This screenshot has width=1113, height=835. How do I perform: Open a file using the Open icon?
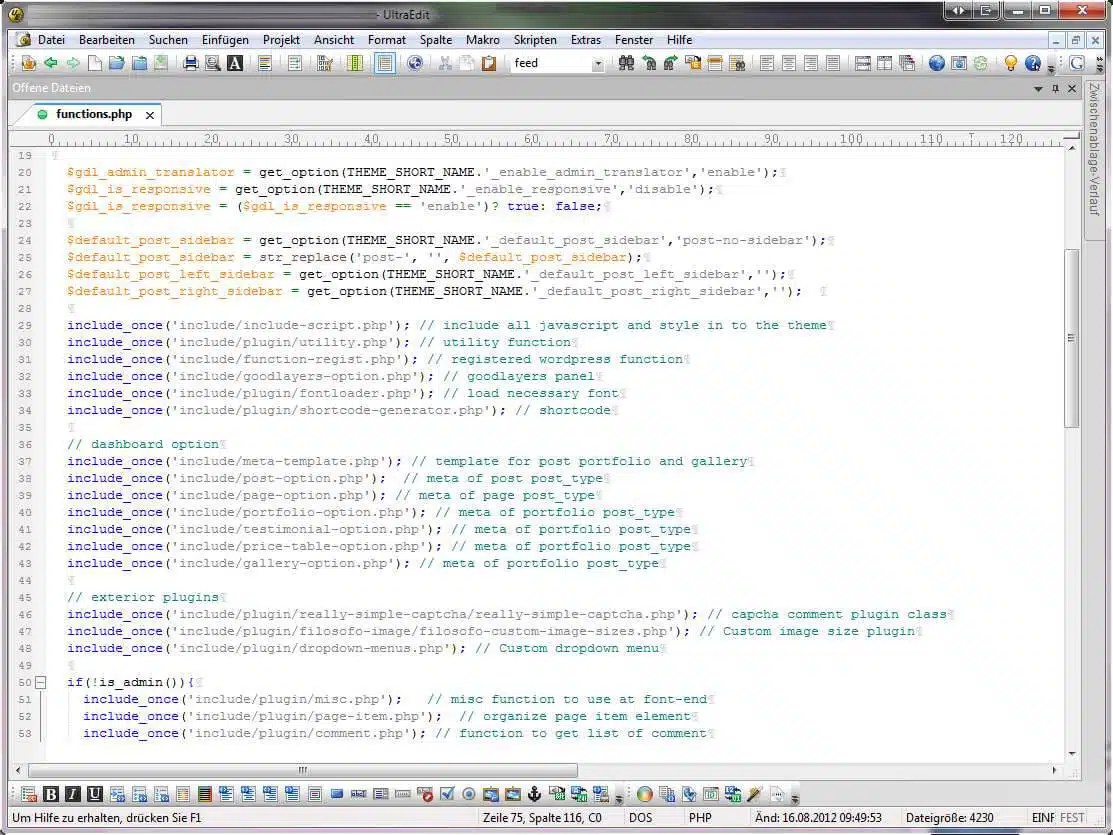(115, 63)
